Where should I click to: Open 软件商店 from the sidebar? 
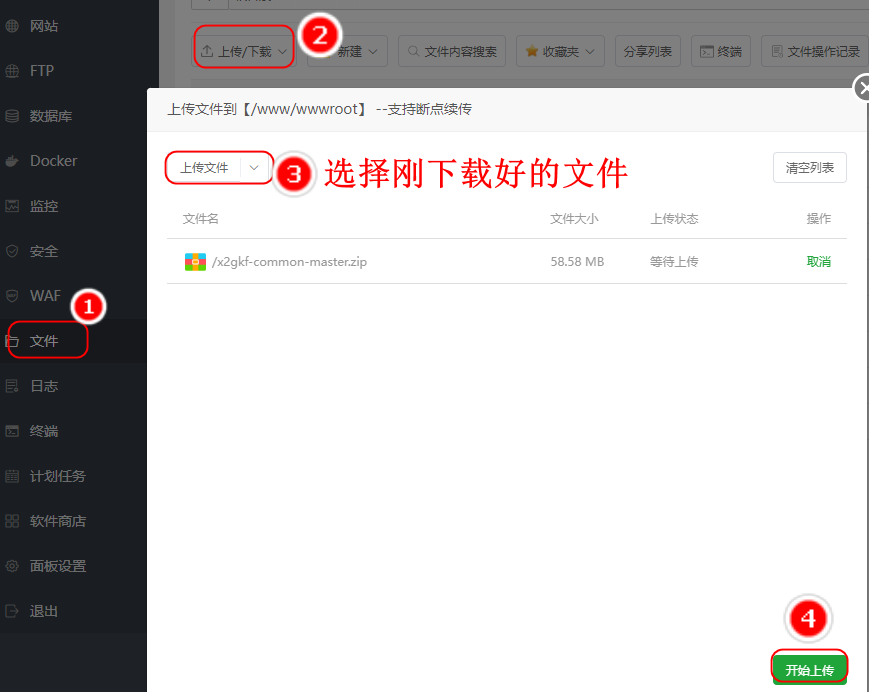click(x=58, y=521)
